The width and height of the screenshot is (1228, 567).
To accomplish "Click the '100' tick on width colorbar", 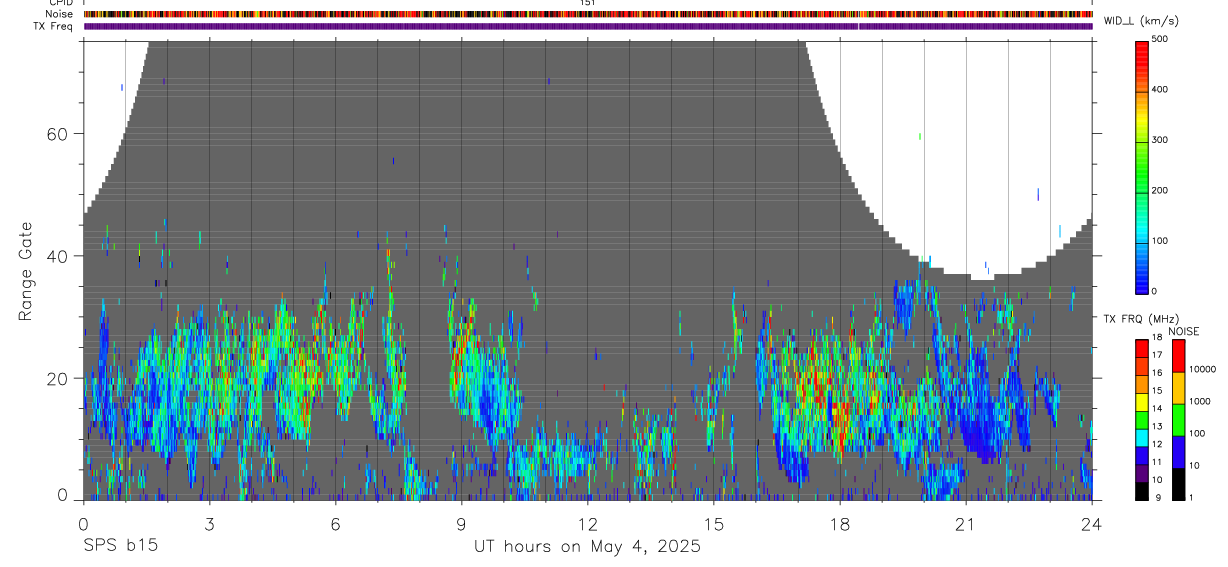I will tap(1162, 240).
